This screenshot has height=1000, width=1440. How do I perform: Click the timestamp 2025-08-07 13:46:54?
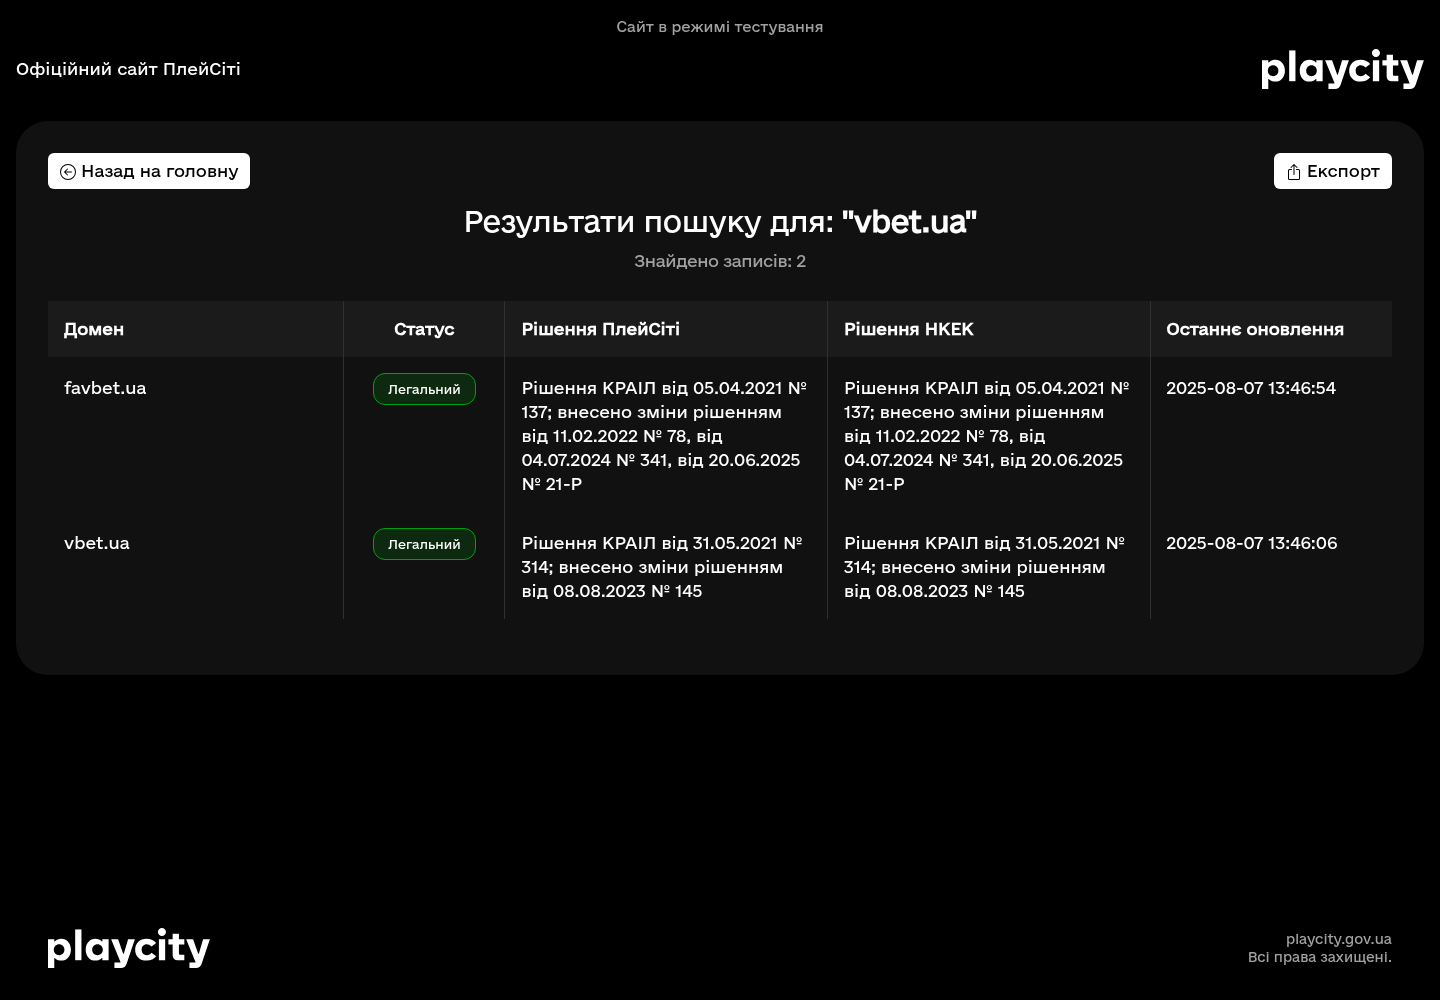tap(1251, 388)
